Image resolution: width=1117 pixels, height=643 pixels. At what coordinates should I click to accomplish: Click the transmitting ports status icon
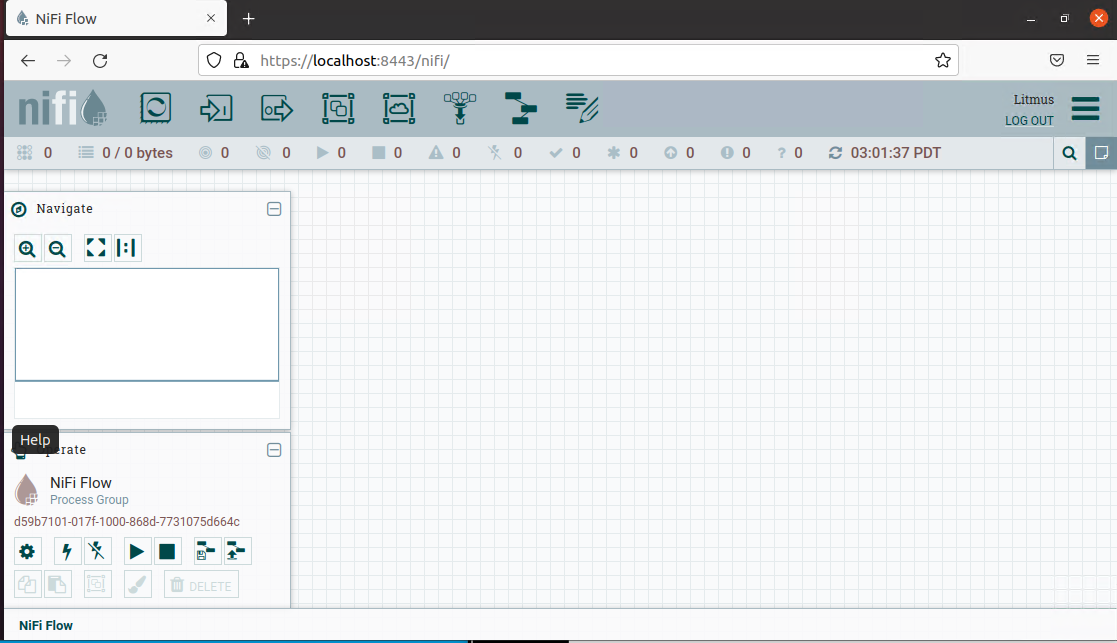click(x=205, y=153)
